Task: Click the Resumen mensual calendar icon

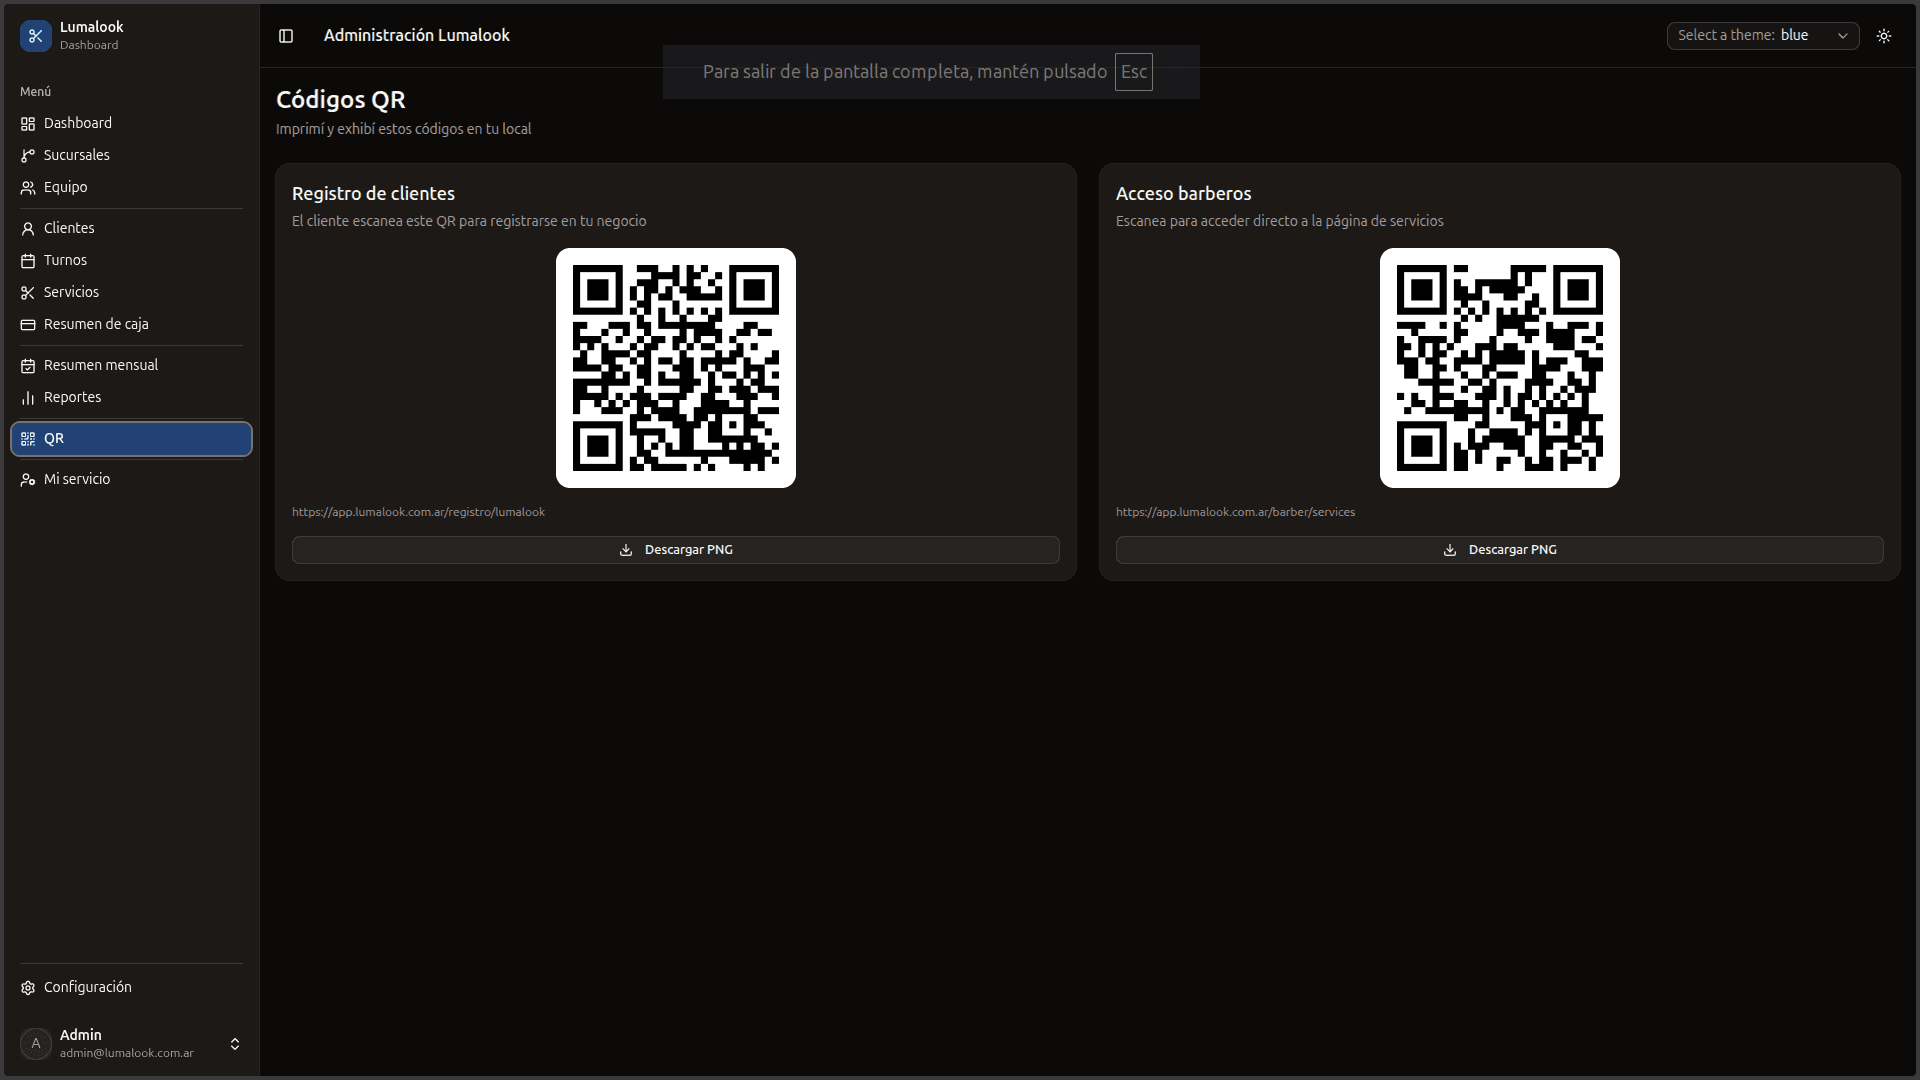Action: [28, 366]
